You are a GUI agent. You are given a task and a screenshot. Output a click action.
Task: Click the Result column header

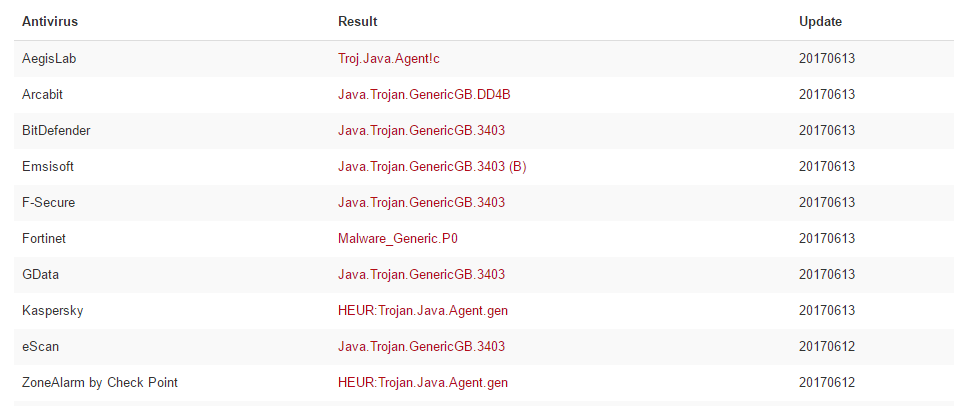pyautogui.click(x=358, y=21)
